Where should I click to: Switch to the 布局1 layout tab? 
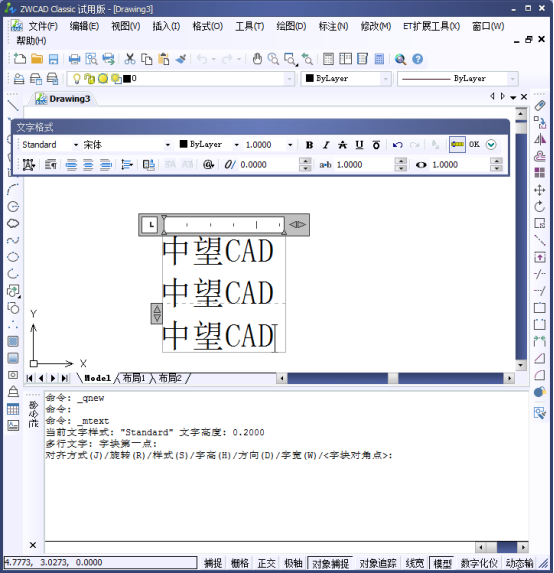(x=134, y=378)
